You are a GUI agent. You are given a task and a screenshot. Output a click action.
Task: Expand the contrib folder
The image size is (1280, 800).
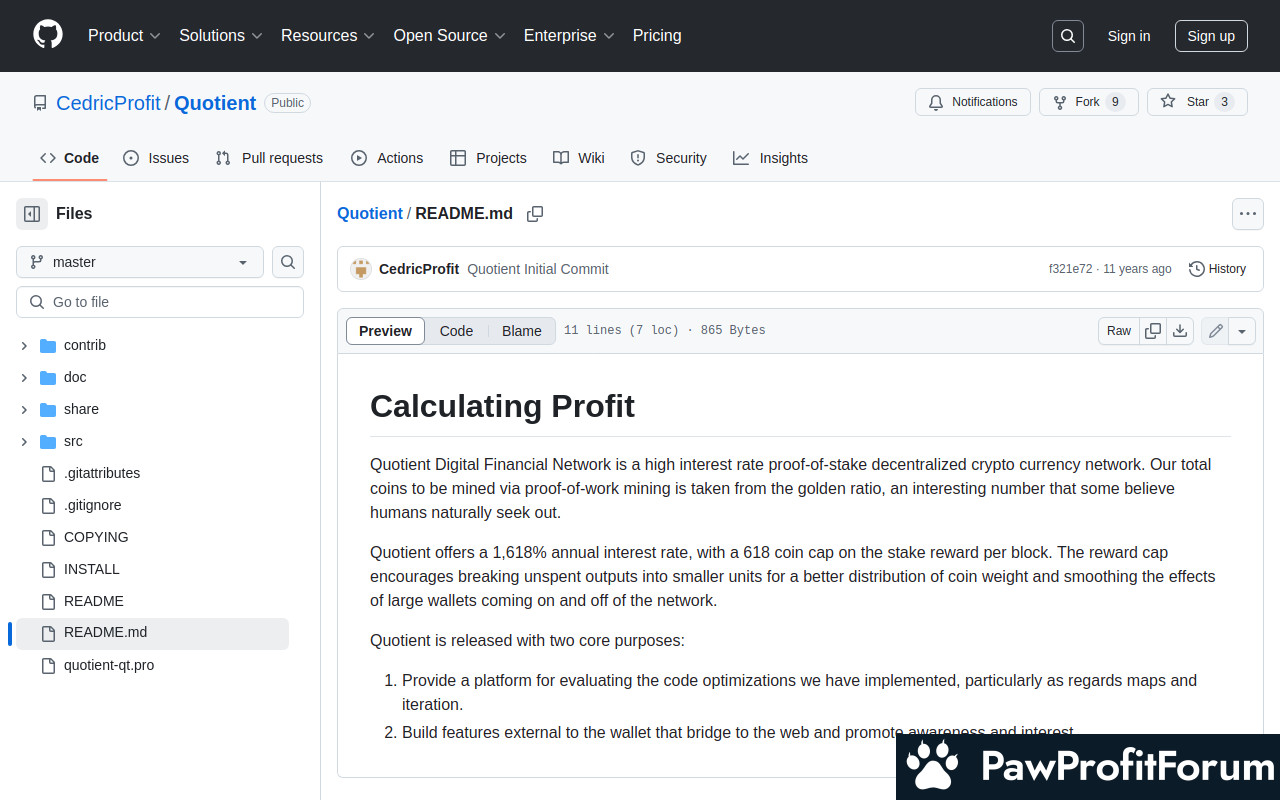(x=24, y=345)
